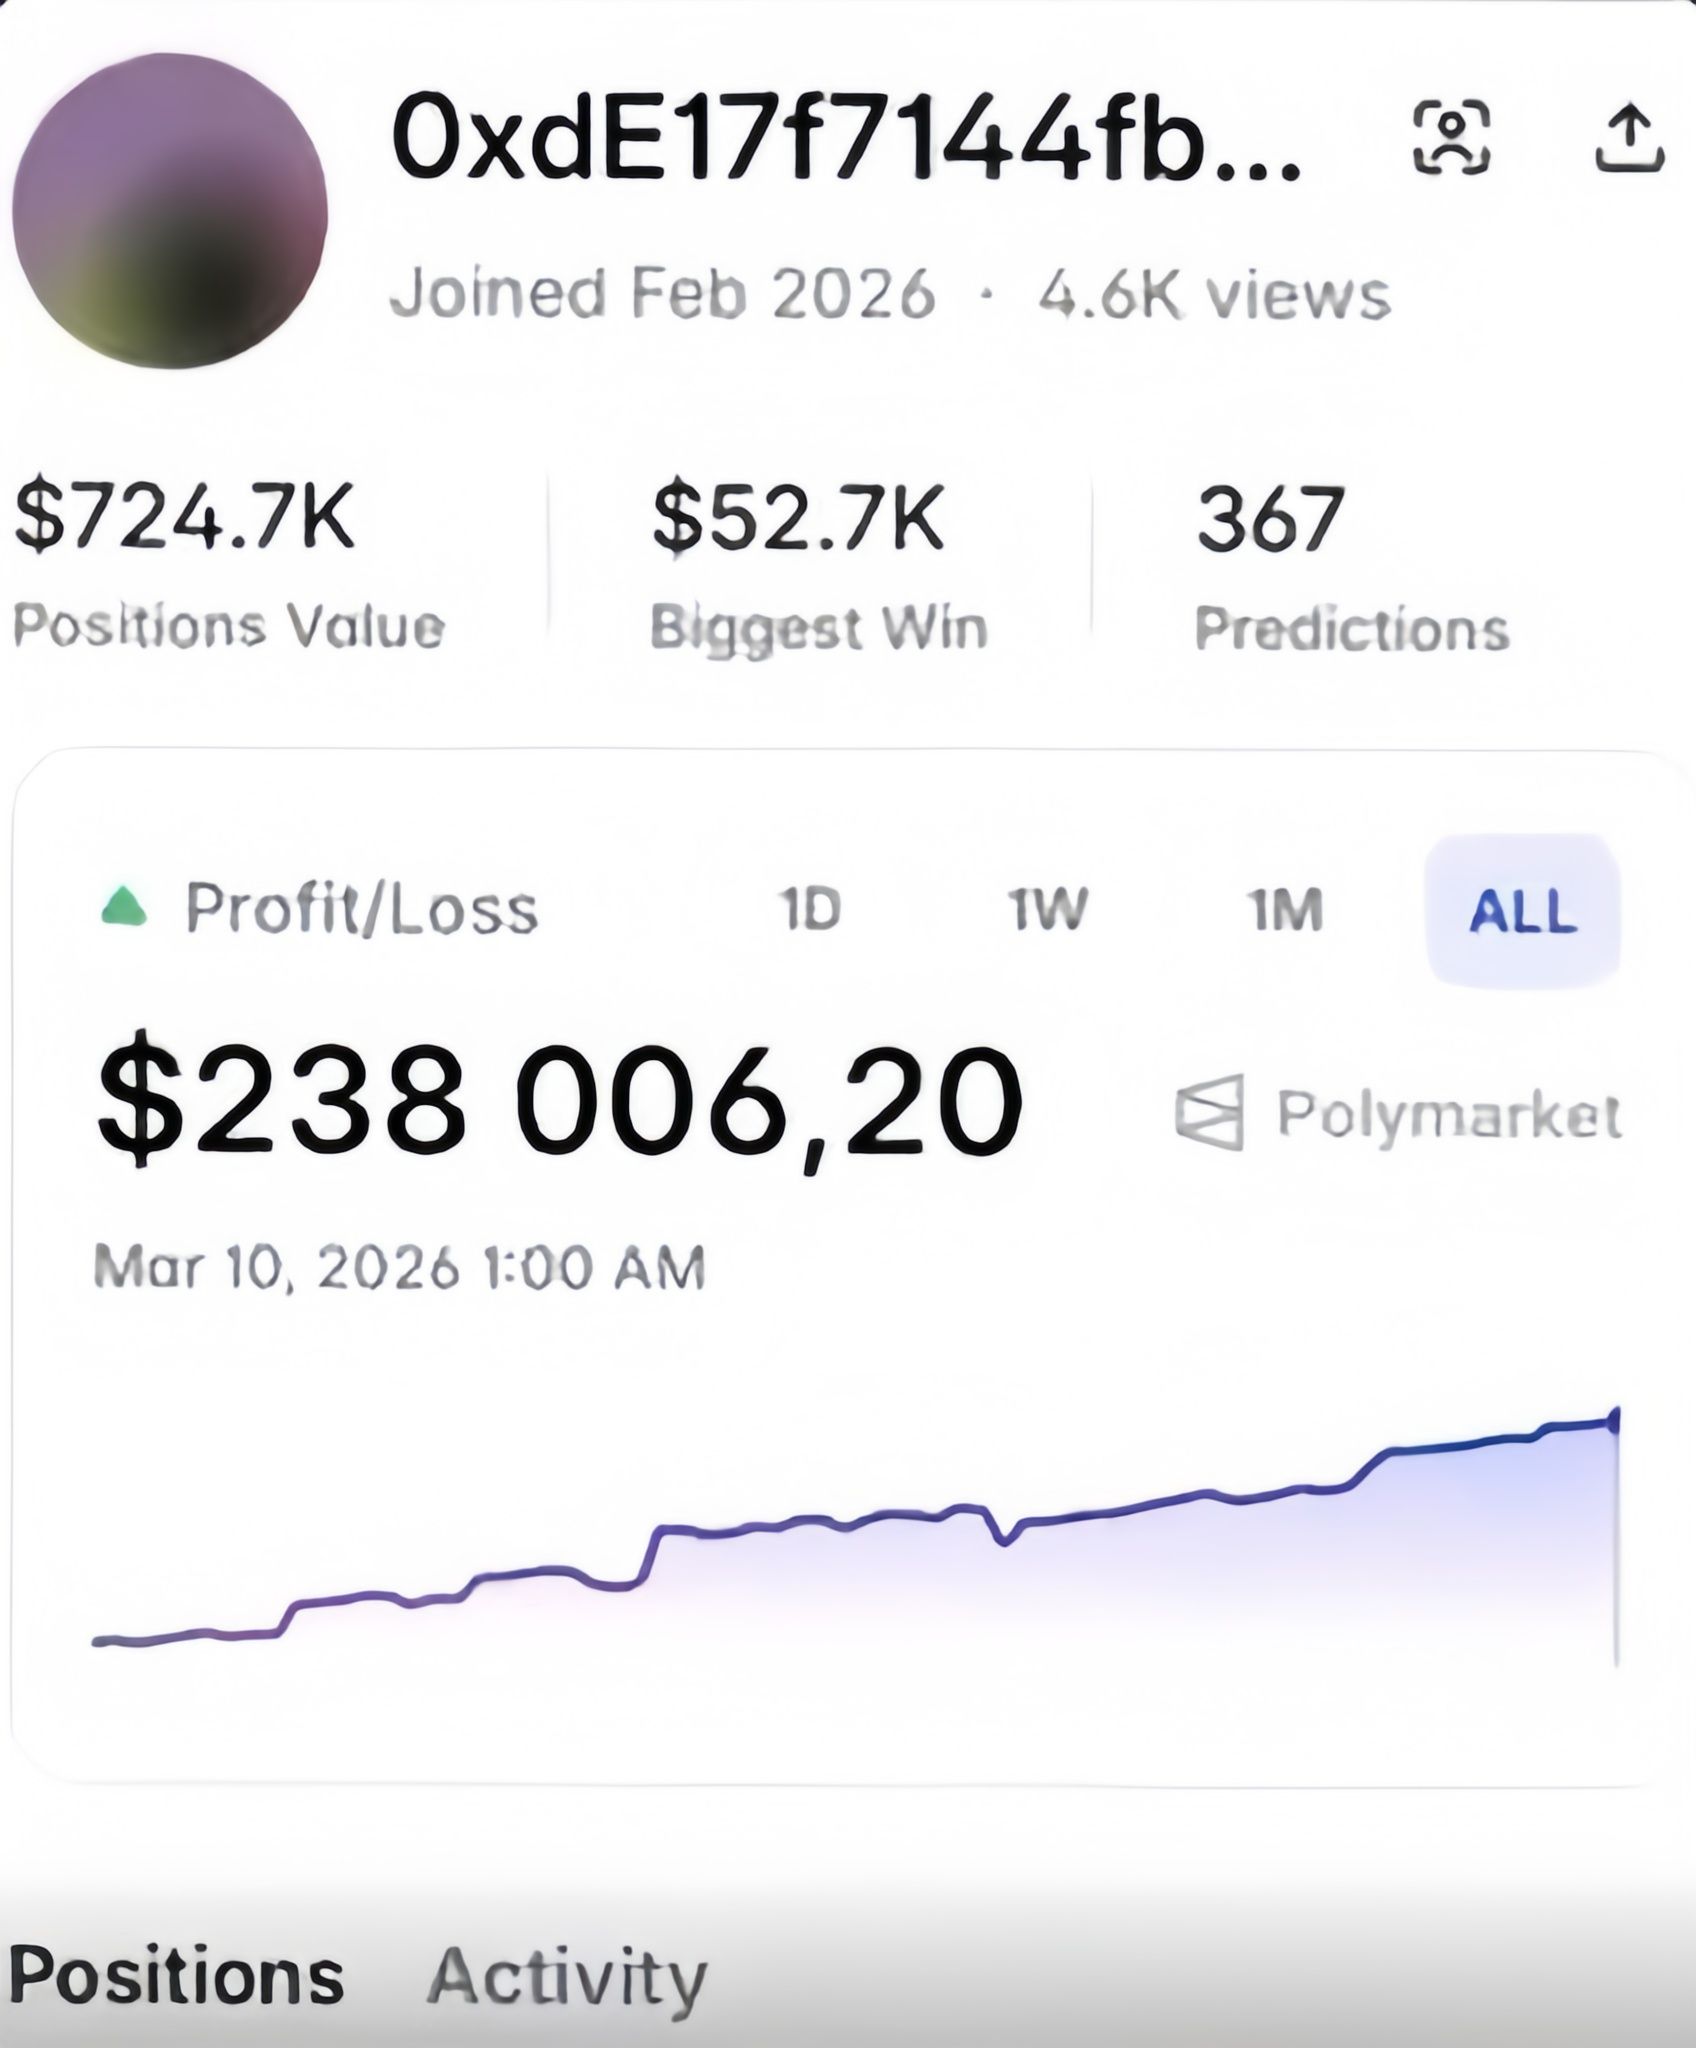Image resolution: width=1696 pixels, height=2048 pixels.
Task: Switch to the Positions tab
Action: coord(177,1976)
